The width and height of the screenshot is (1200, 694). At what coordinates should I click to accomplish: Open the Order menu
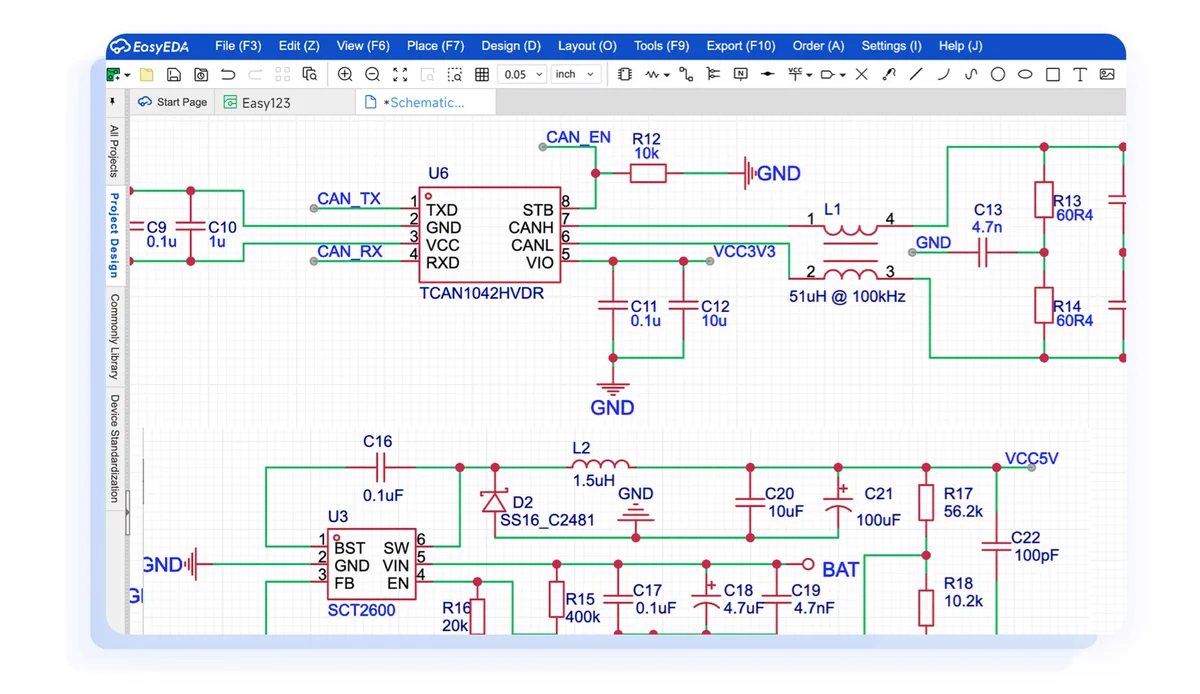(x=818, y=46)
